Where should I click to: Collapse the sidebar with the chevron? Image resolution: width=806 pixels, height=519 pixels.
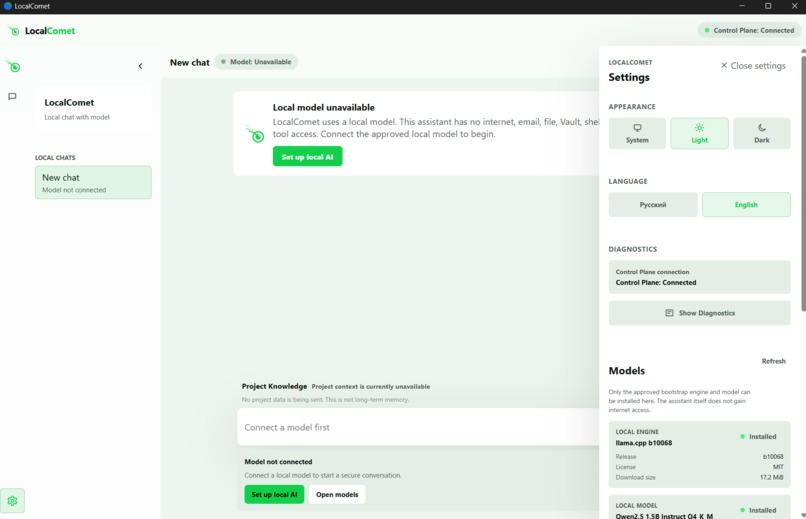coord(140,66)
